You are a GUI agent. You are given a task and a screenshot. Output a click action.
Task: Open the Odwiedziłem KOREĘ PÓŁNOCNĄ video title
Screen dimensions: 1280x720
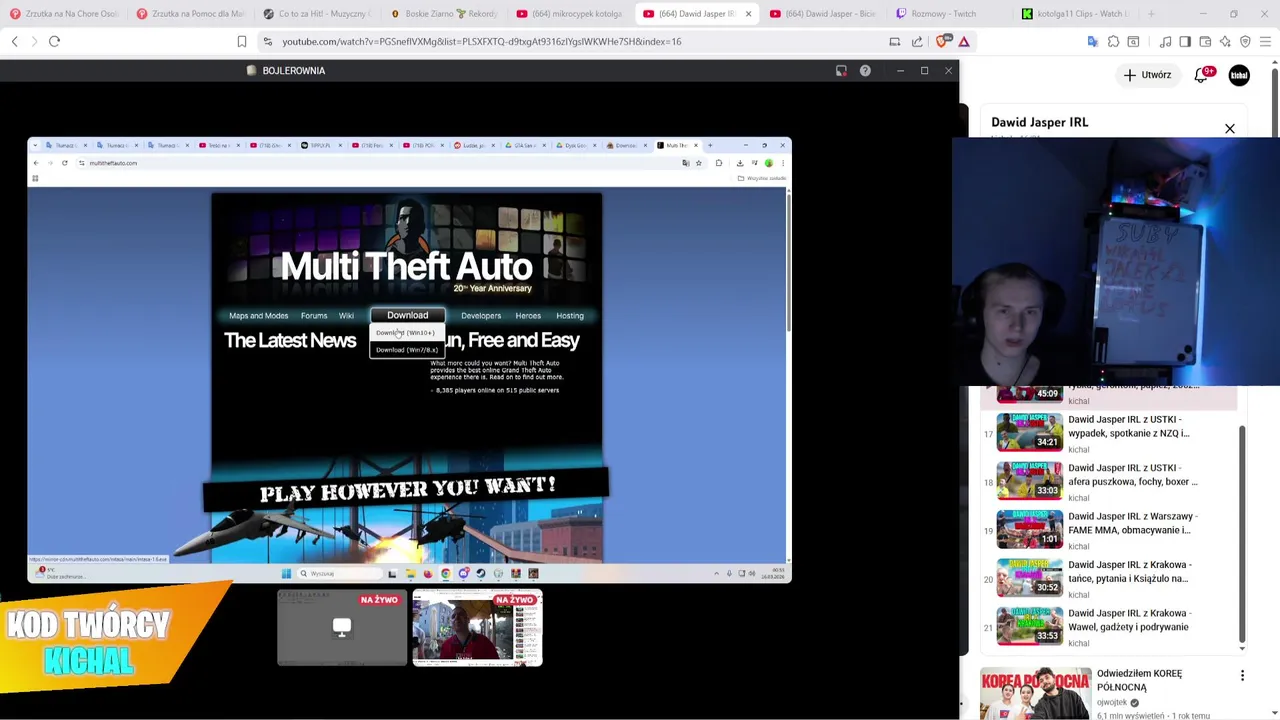click(1139, 680)
